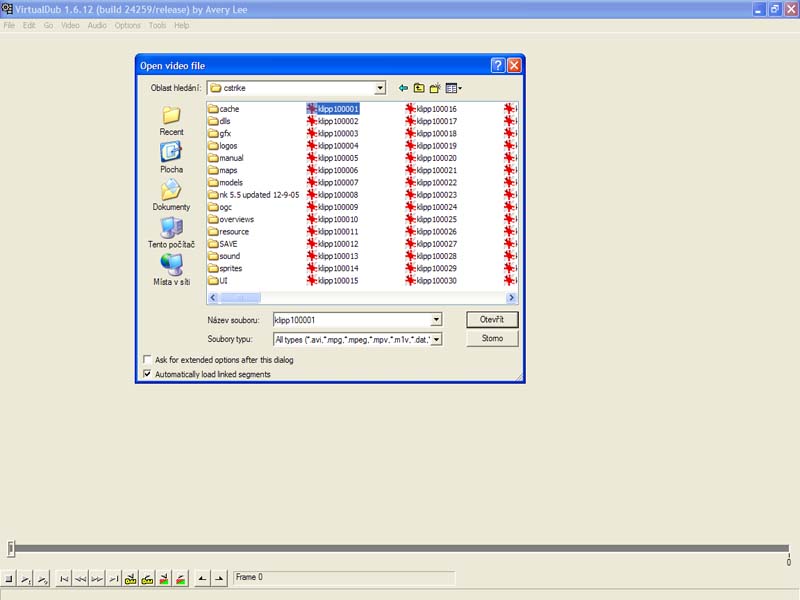This screenshot has width=800, height=600.
Task: Open the Recent places shortcut
Action: pyautogui.click(x=171, y=121)
